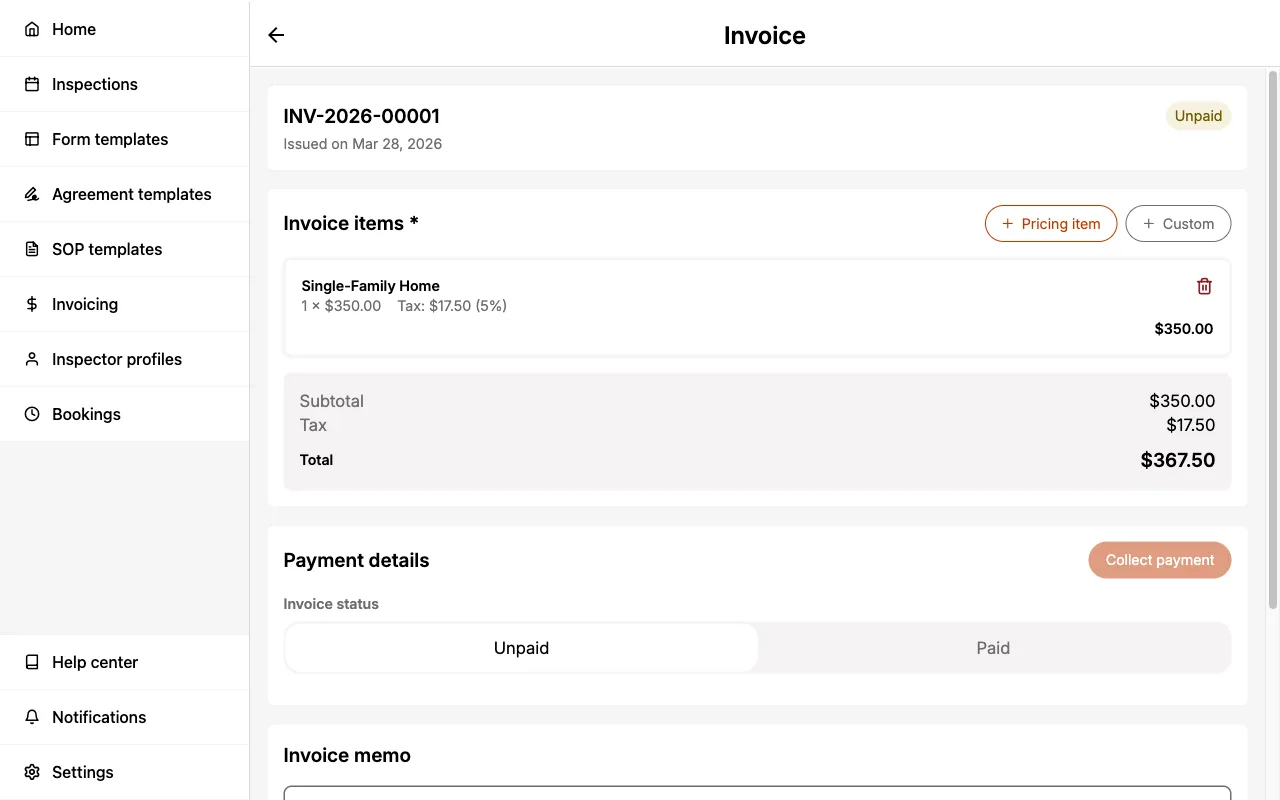Image resolution: width=1280 pixels, height=800 pixels.
Task: Navigate to Agreement templates
Action: coord(124,194)
